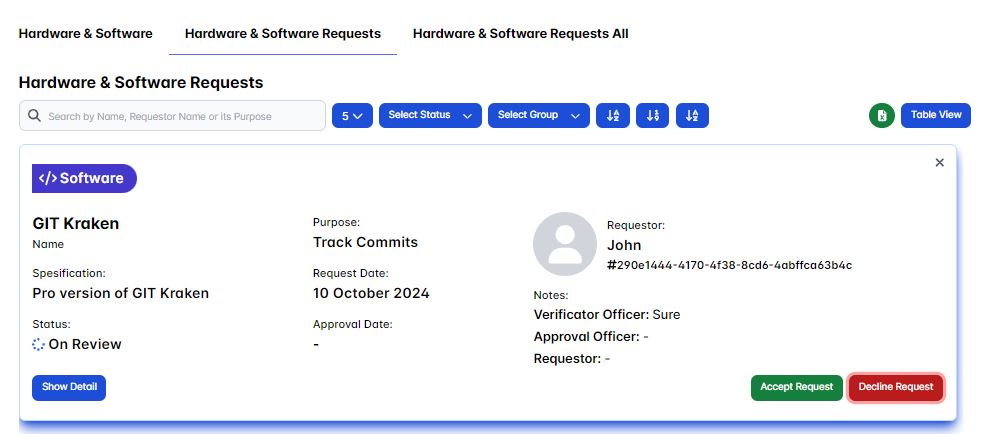The height and width of the screenshot is (434, 987).
Task: Close the GIT Kraken request card
Action: pyautogui.click(x=939, y=162)
